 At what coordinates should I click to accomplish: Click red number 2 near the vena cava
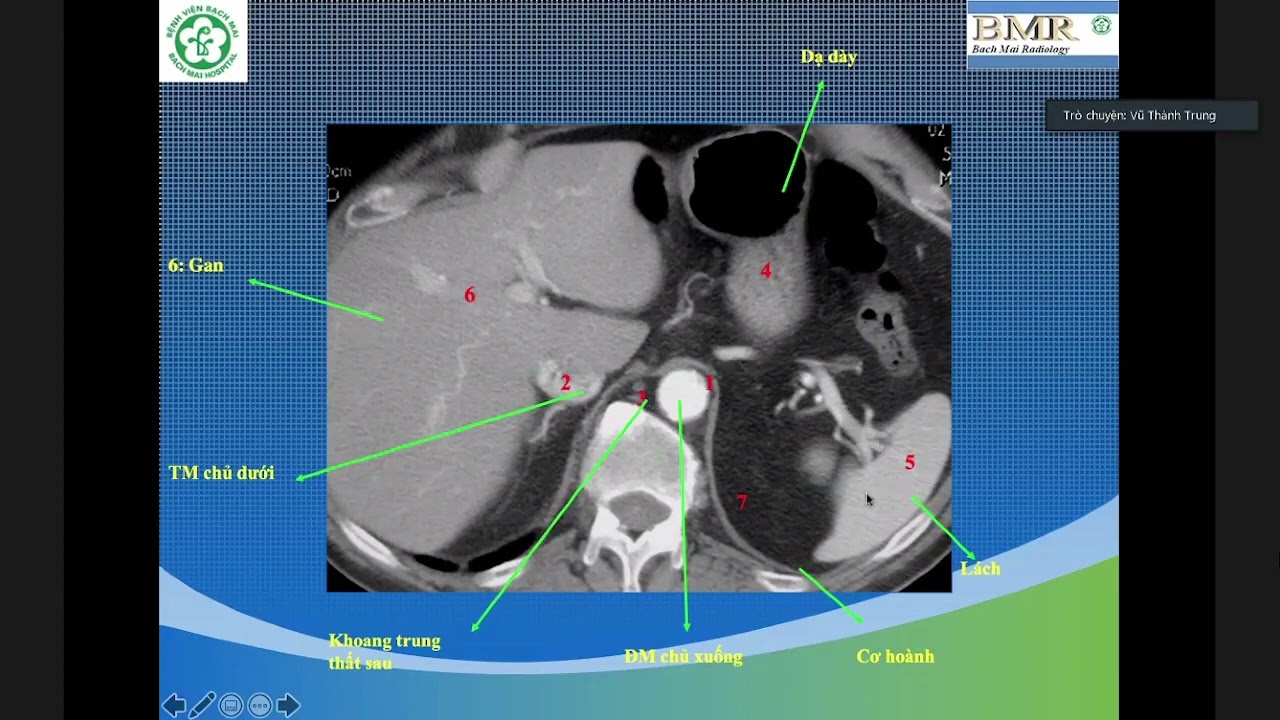565,383
